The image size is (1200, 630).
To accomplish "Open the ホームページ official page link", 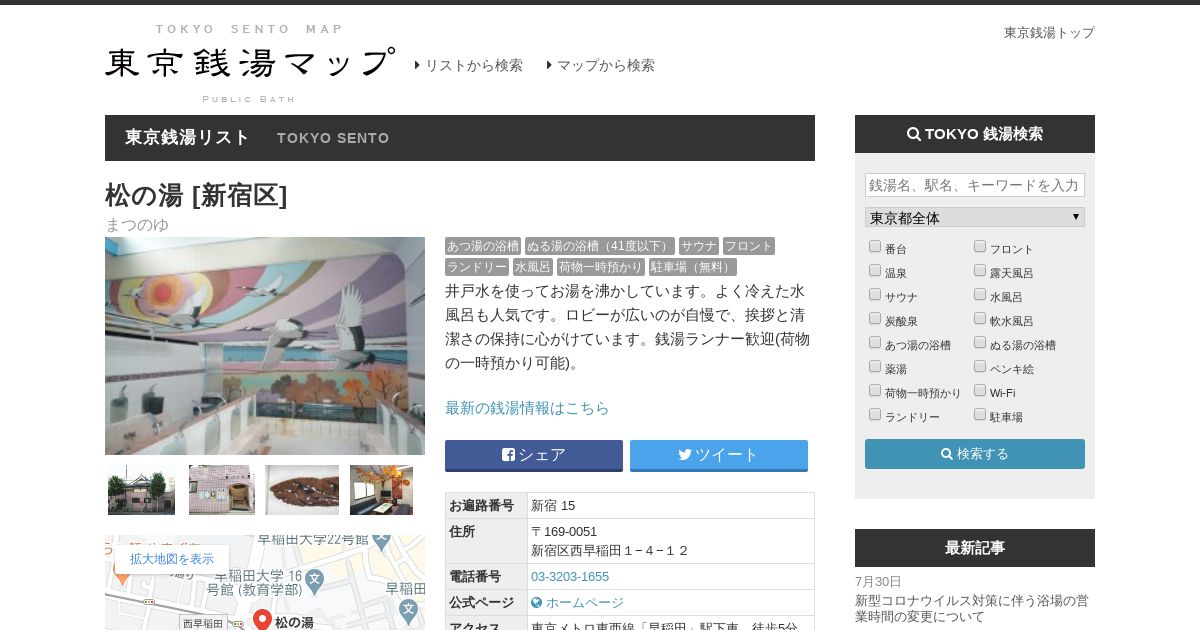I will coord(577,603).
